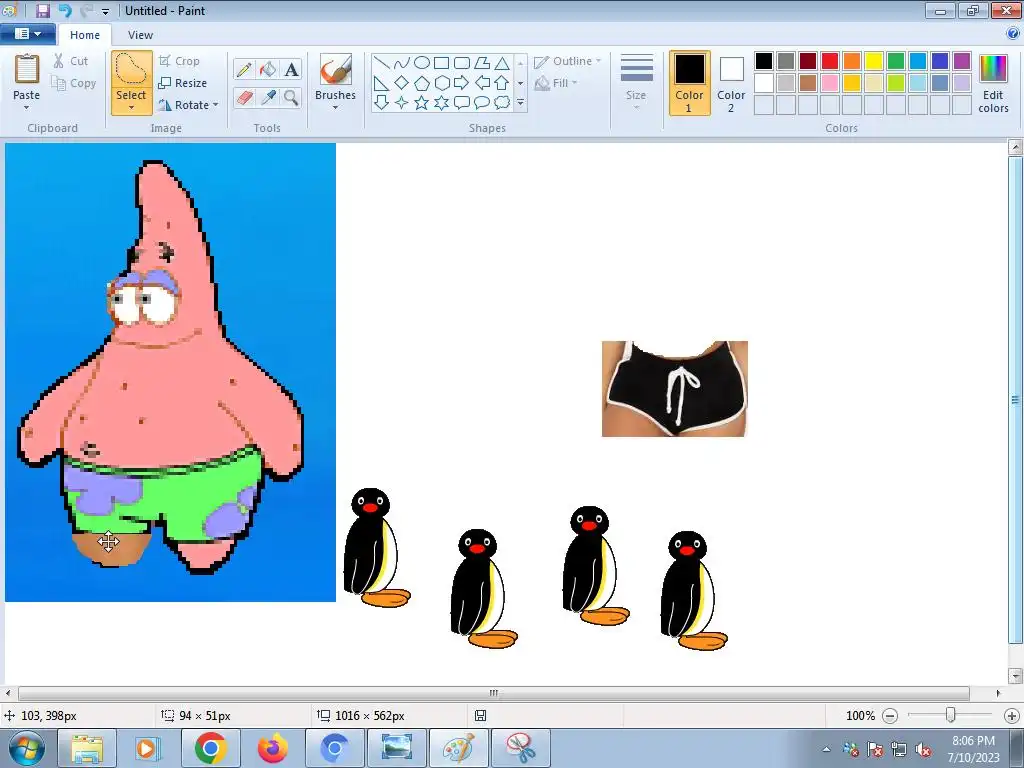
Task: Expand the Shapes gallery more arrow
Action: tap(520, 103)
